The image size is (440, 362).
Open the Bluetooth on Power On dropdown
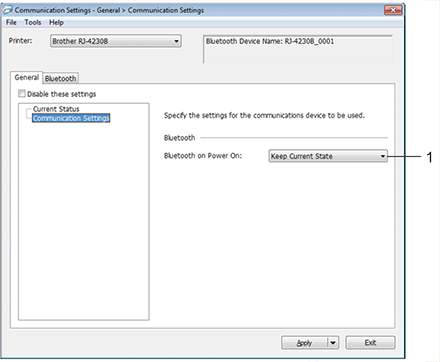coord(328,156)
